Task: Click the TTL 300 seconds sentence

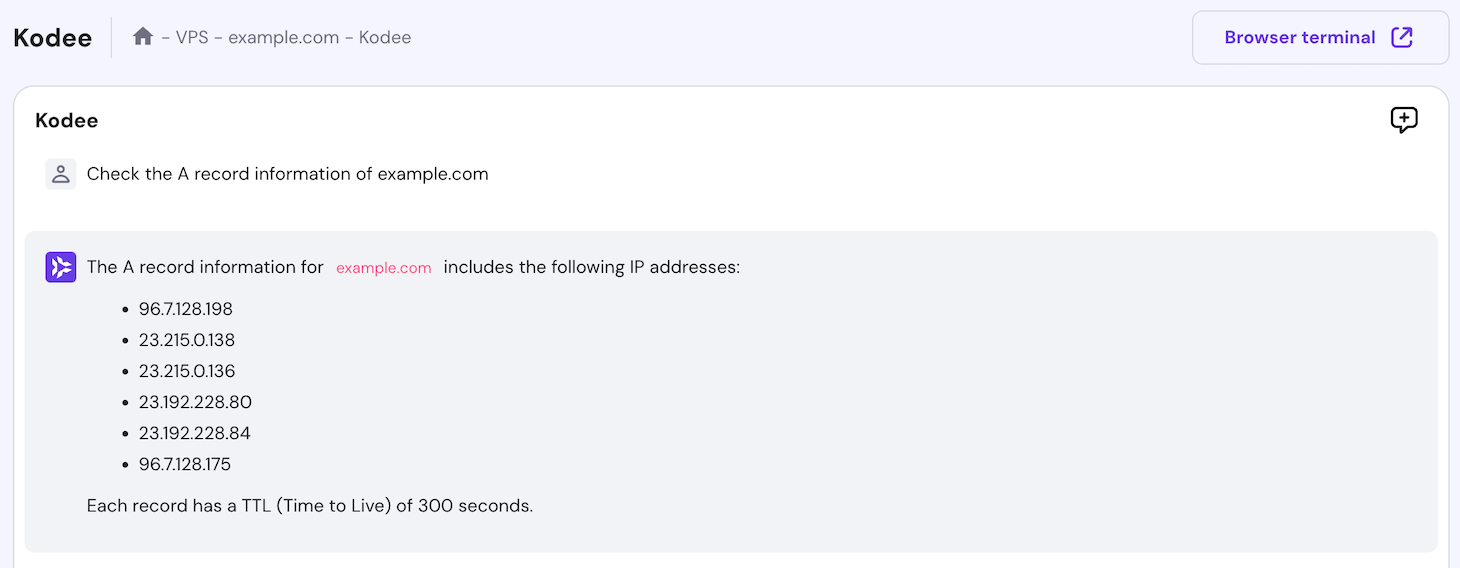Action: (310, 506)
